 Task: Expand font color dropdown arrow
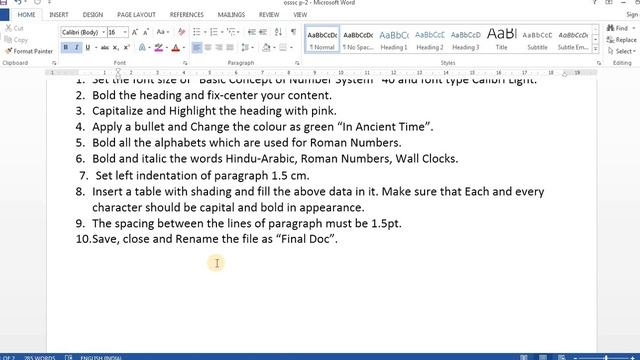point(184,48)
